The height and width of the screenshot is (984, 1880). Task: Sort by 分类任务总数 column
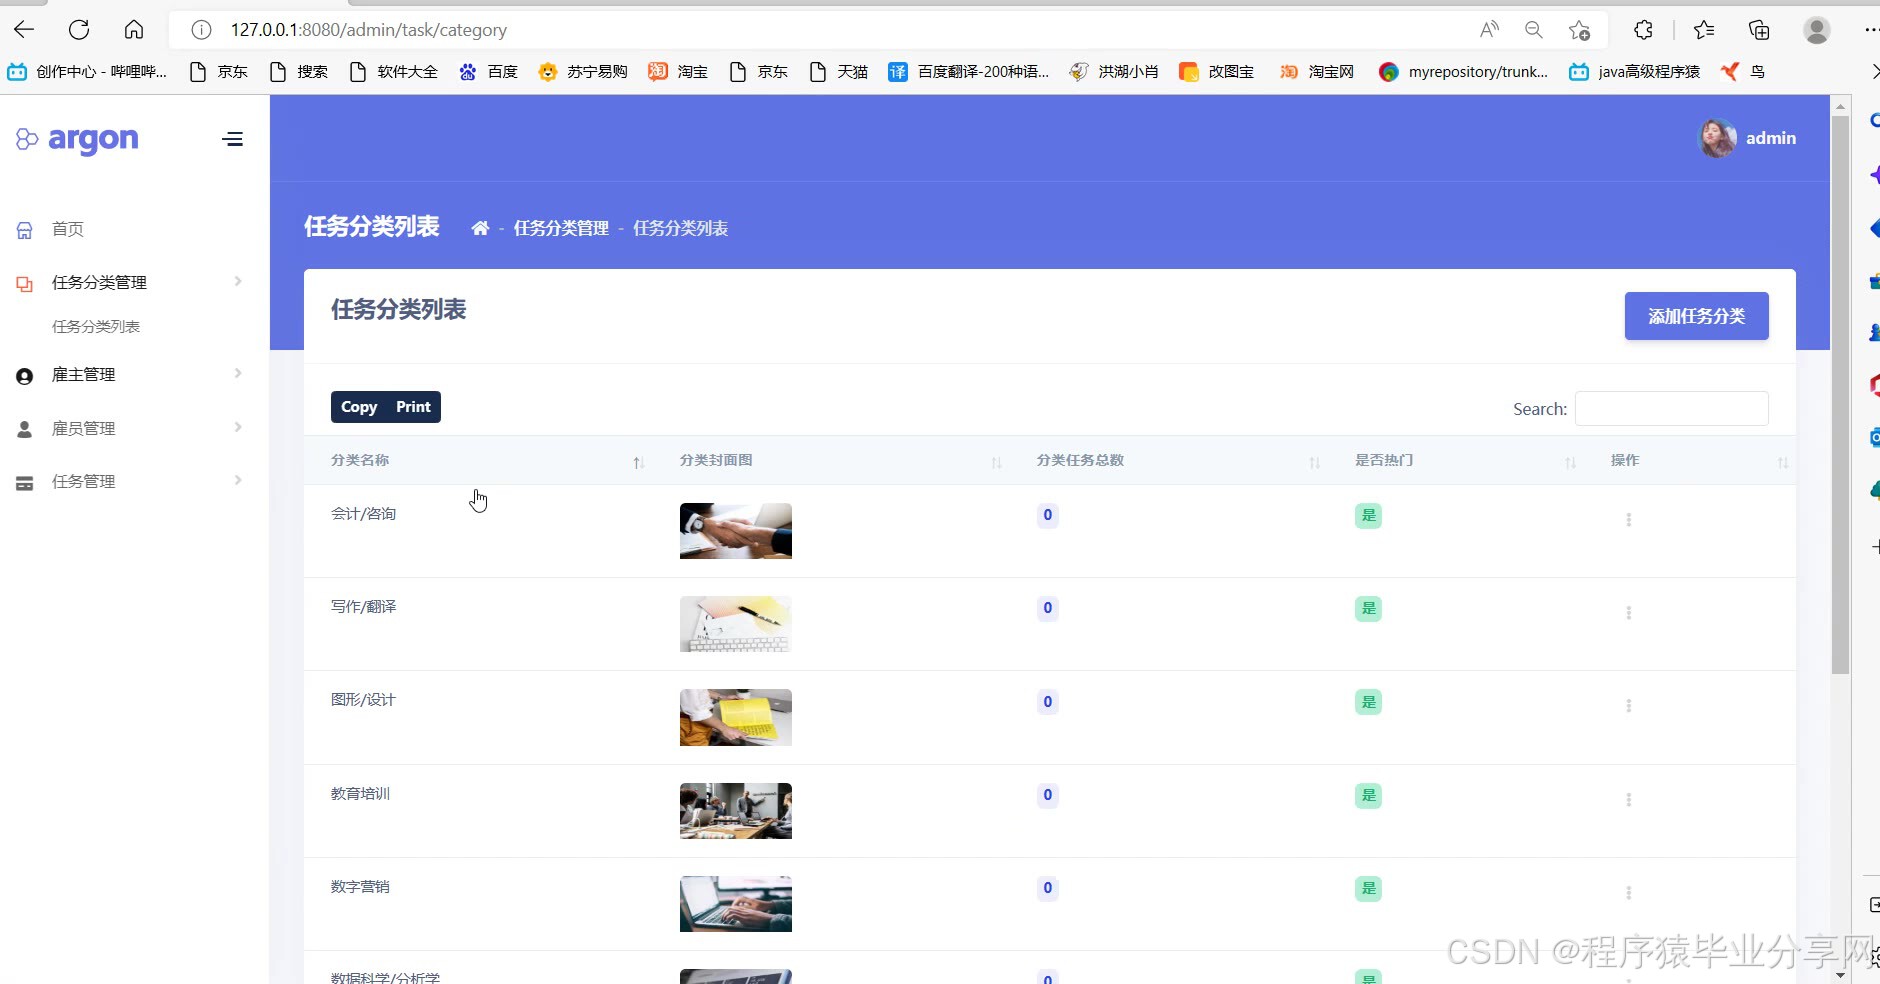(x=1170, y=460)
